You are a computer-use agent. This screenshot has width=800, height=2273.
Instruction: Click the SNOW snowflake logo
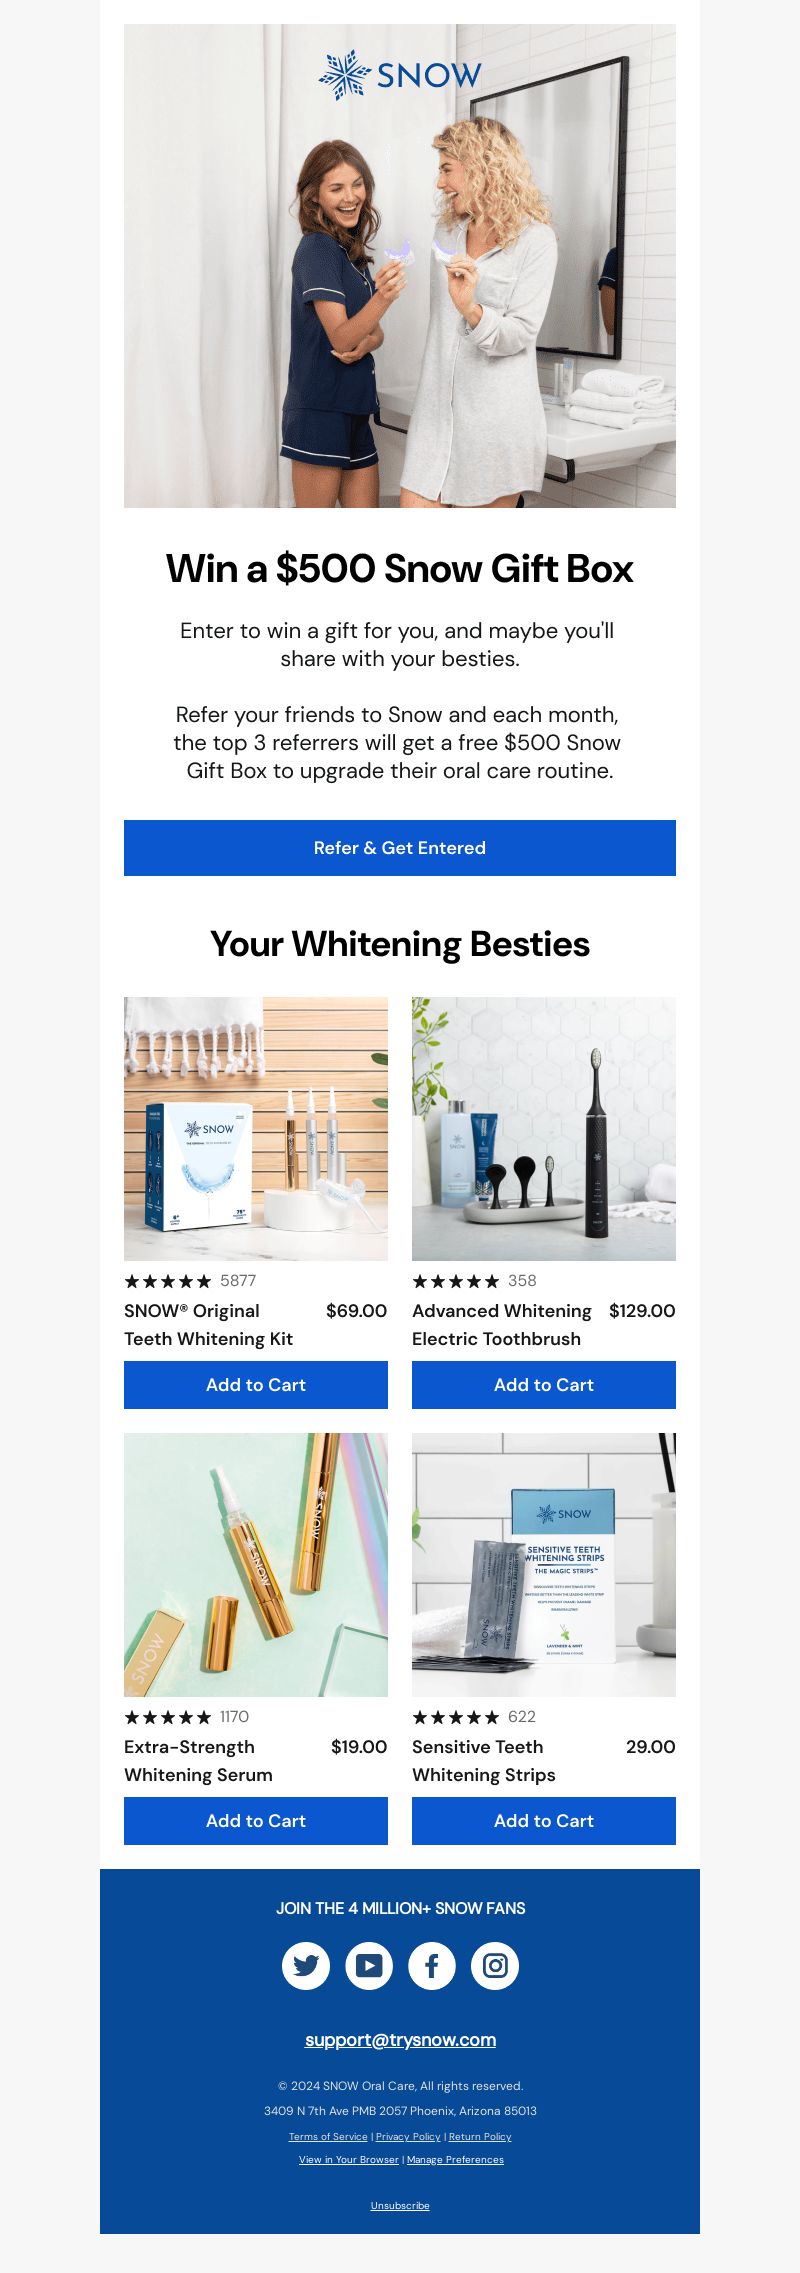click(400, 75)
